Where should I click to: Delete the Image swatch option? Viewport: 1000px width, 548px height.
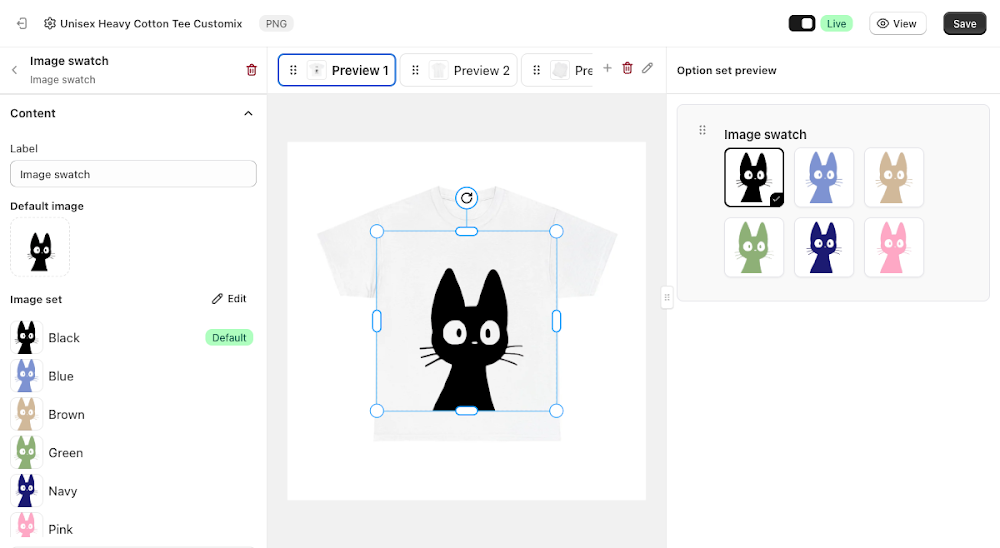click(251, 70)
